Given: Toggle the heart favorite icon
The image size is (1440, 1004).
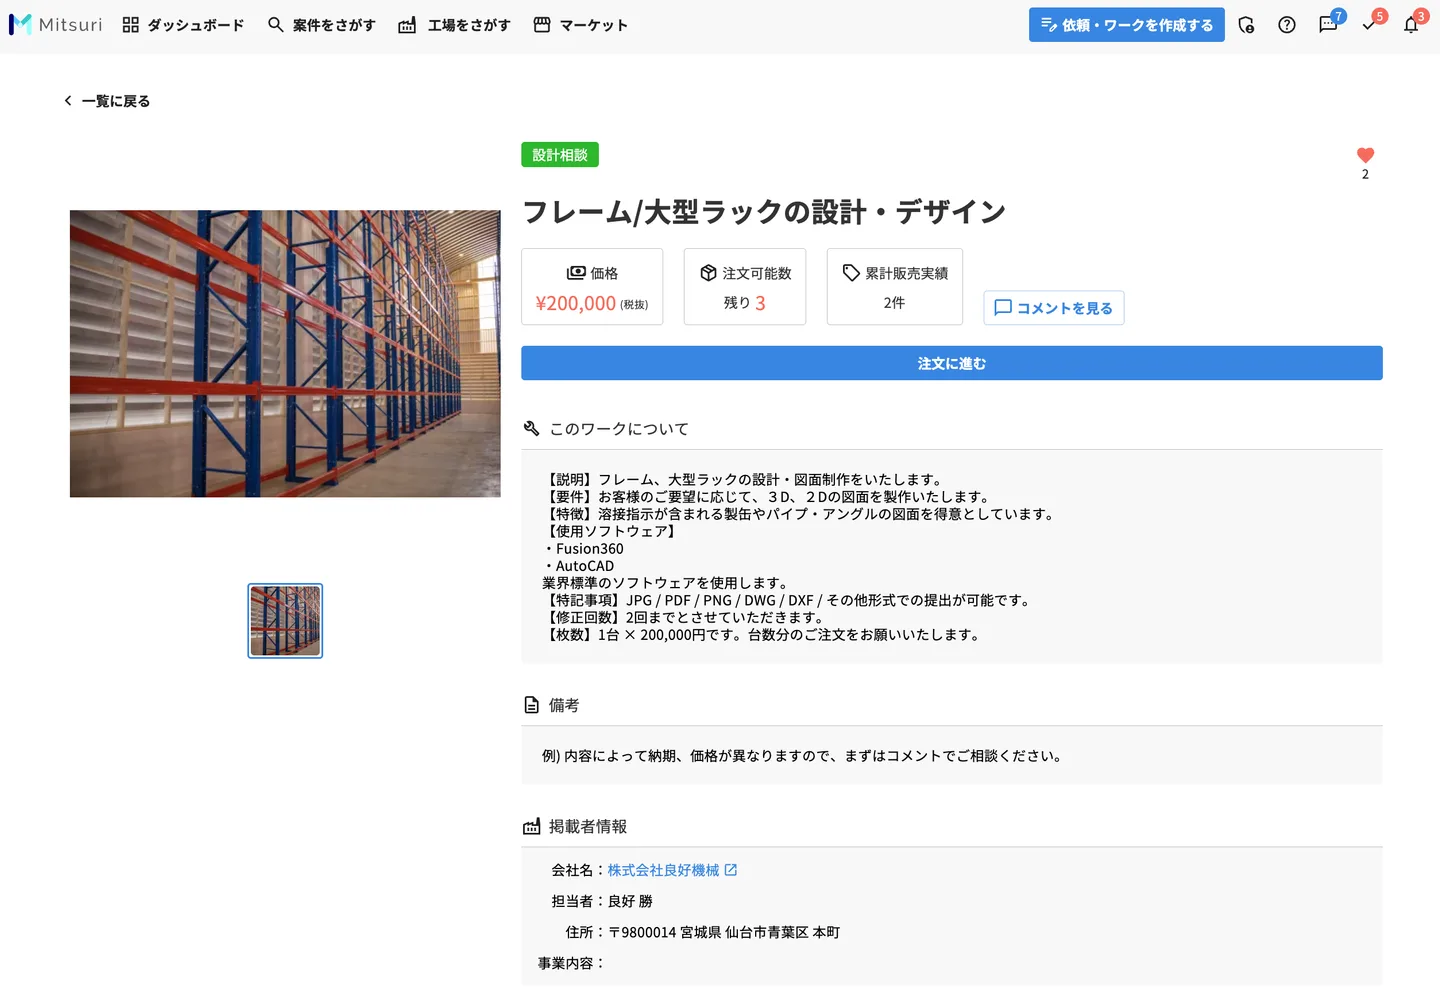Looking at the screenshot, I should tap(1365, 155).
